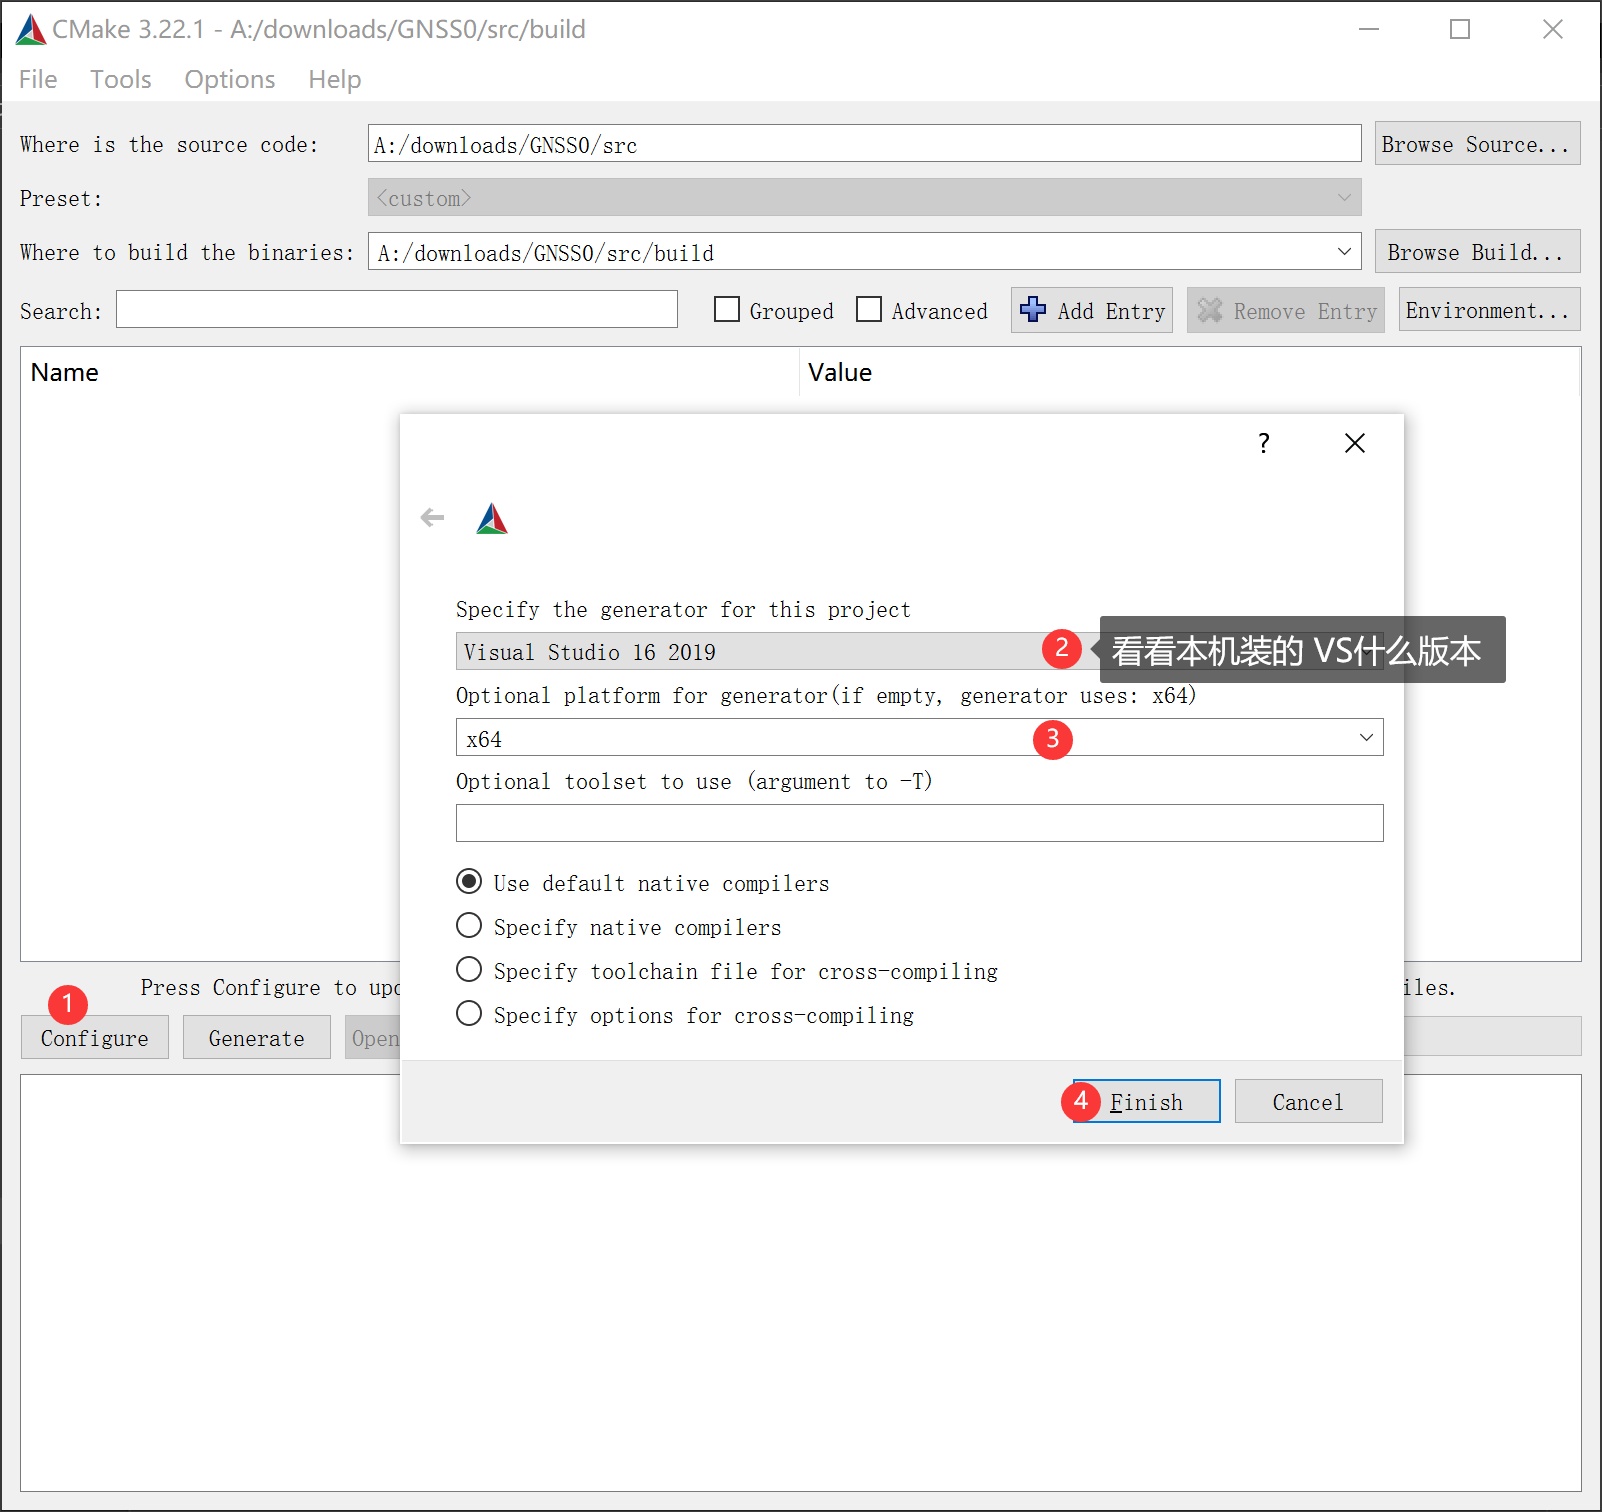This screenshot has width=1602, height=1512.
Task: Select Specify native compilers option
Action: [x=469, y=926]
